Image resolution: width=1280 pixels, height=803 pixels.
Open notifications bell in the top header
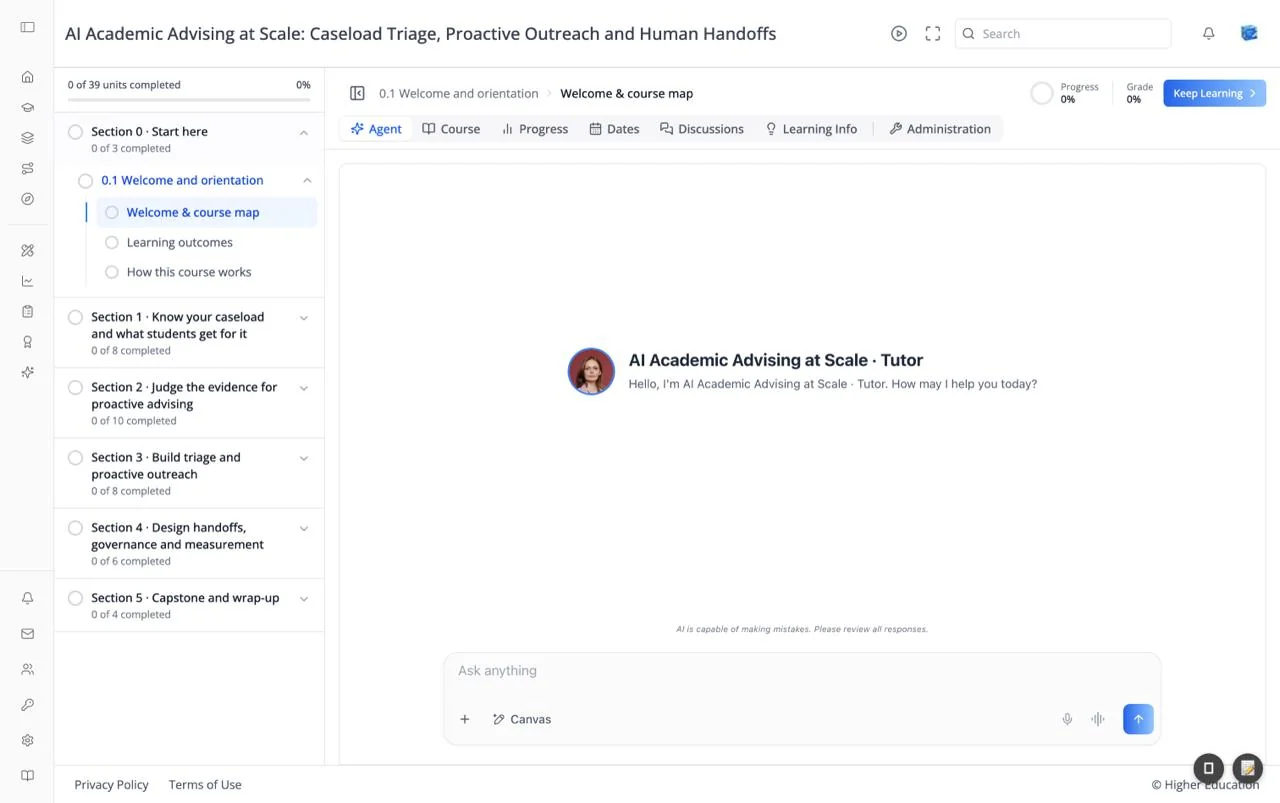1209,34
